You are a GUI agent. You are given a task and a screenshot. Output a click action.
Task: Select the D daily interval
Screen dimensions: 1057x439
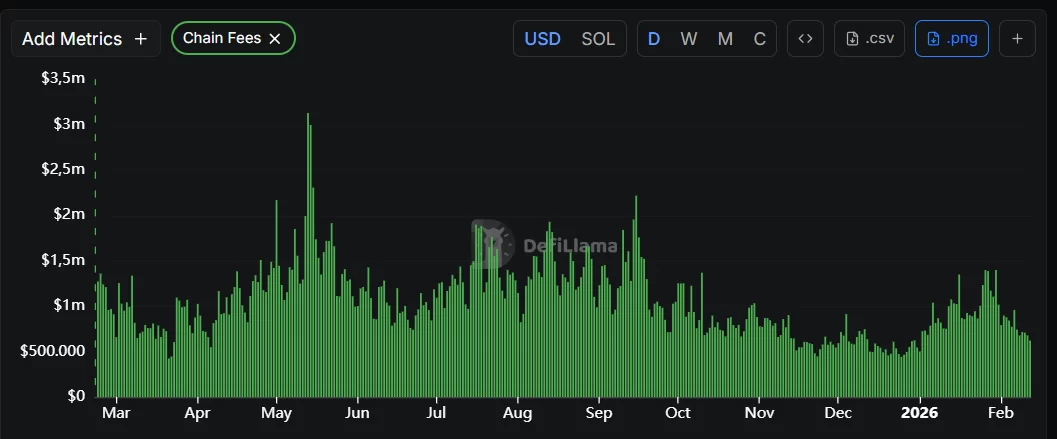click(x=654, y=39)
